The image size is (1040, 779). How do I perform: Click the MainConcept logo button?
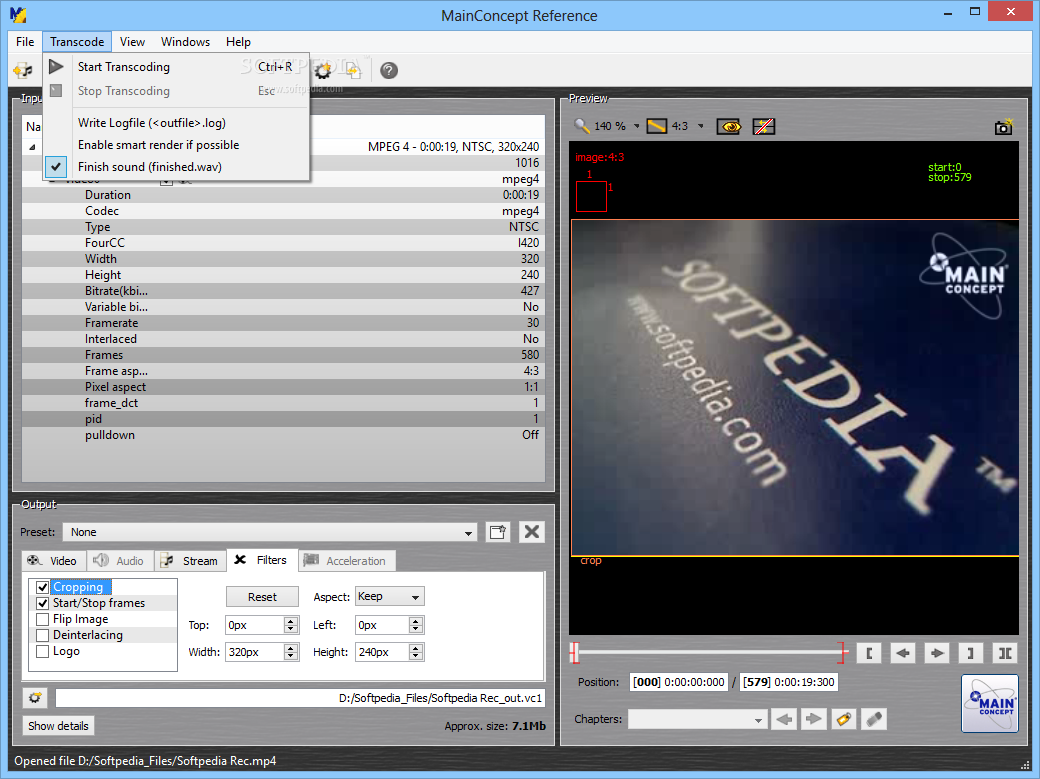tap(990, 703)
